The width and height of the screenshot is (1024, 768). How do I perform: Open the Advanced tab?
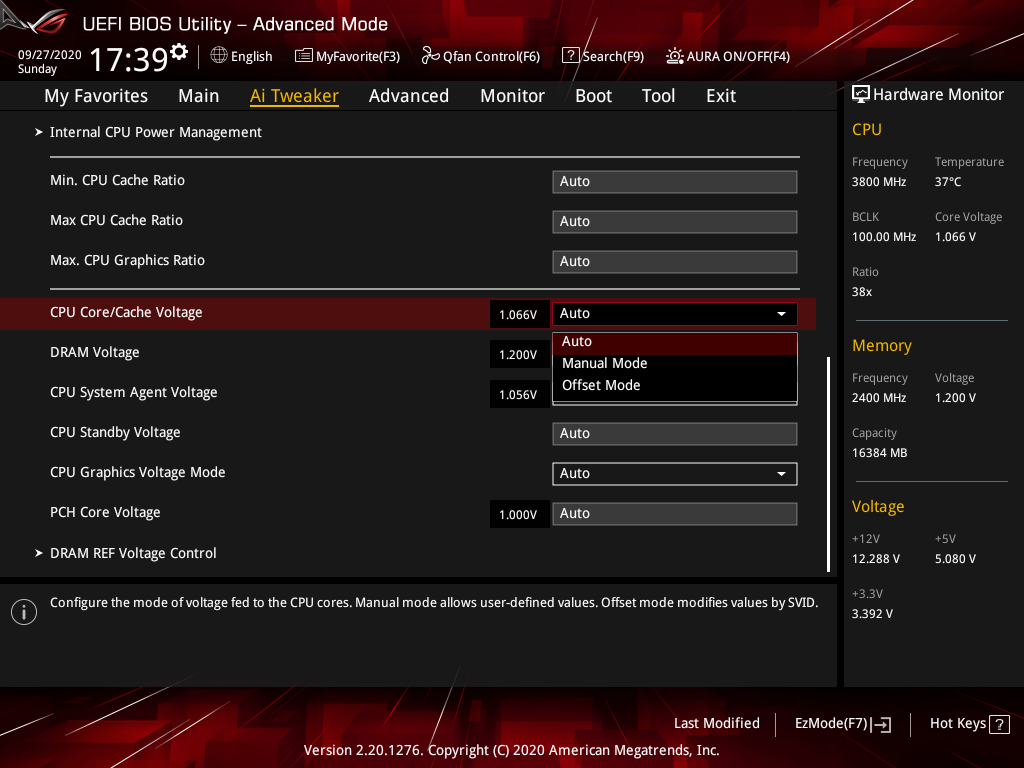409,96
